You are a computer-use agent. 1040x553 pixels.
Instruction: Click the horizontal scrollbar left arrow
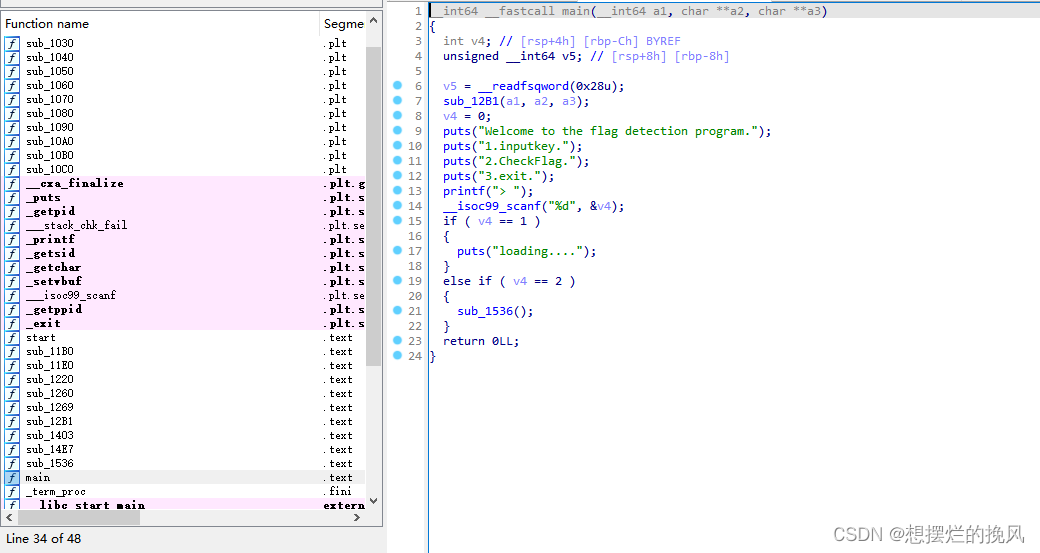(x=9, y=517)
